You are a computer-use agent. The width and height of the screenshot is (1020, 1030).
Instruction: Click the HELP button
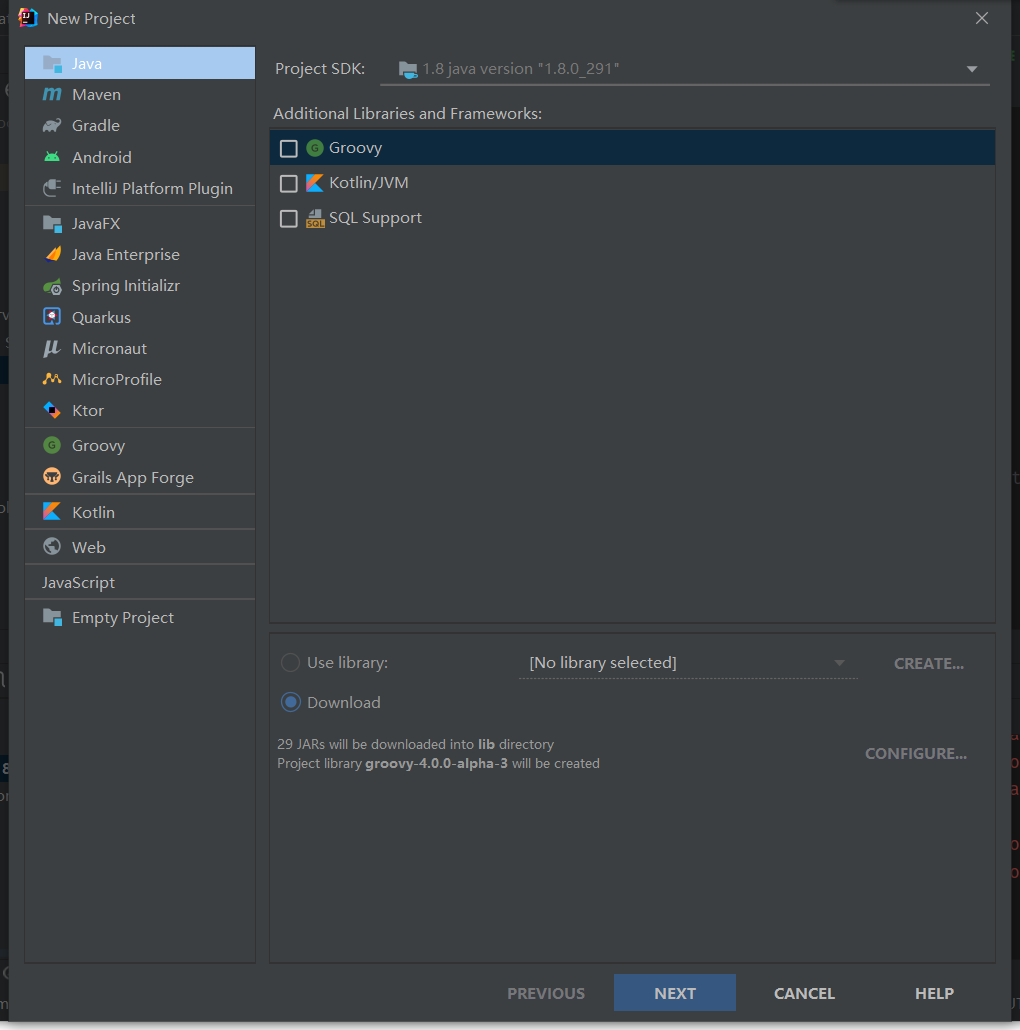tap(934, 993)
